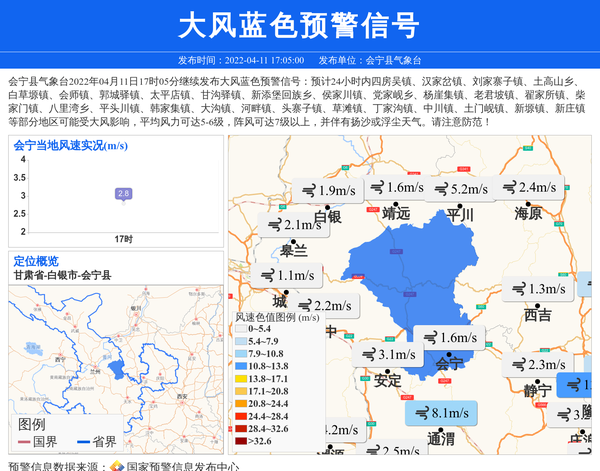
Task: Click the 风速色值图例 (m/s) legend title
Action: pyautogui.click(x=277, y=317)
